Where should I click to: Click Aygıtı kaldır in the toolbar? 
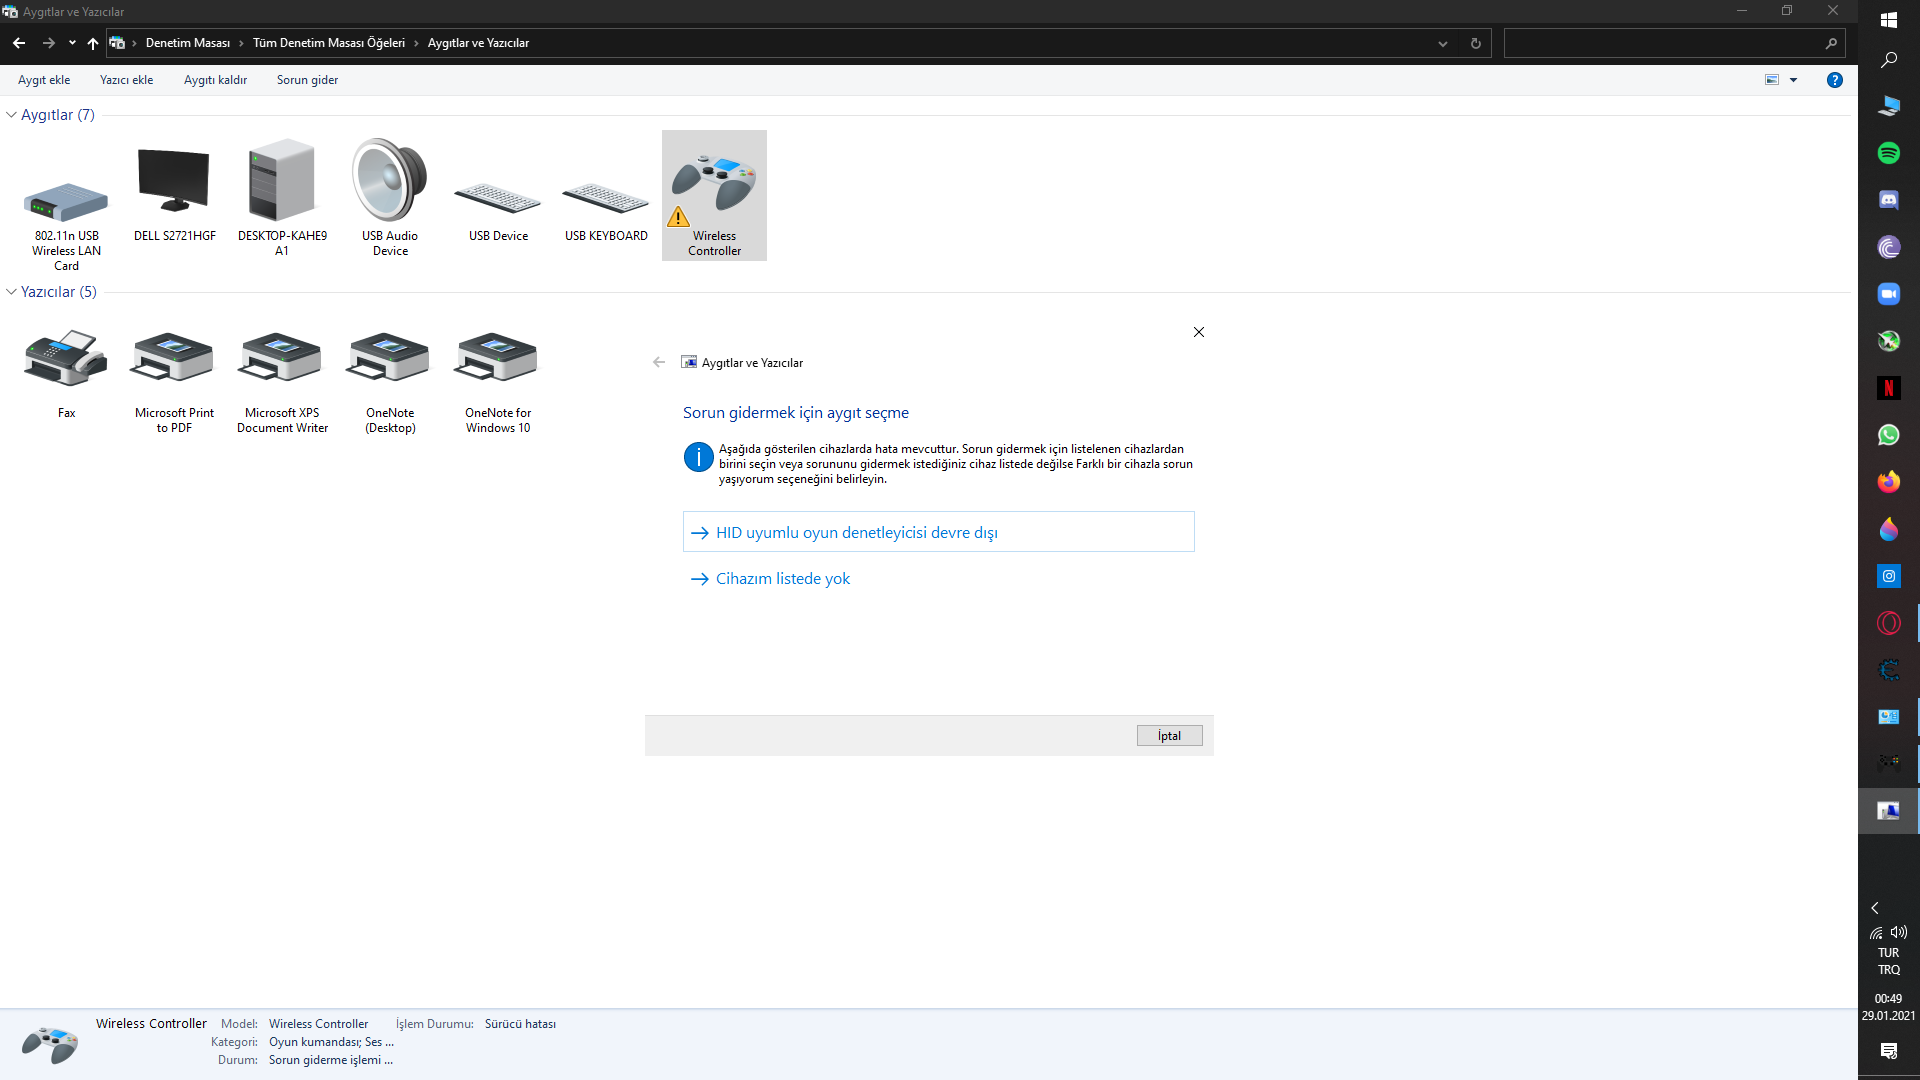(x=215, y=80)
